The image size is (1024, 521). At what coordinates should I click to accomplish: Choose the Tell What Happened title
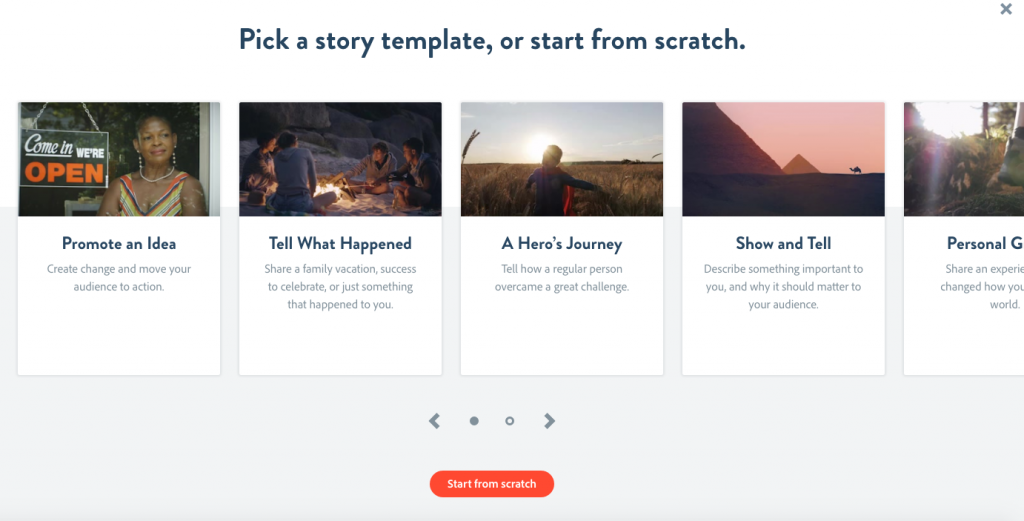click(340, 244)
